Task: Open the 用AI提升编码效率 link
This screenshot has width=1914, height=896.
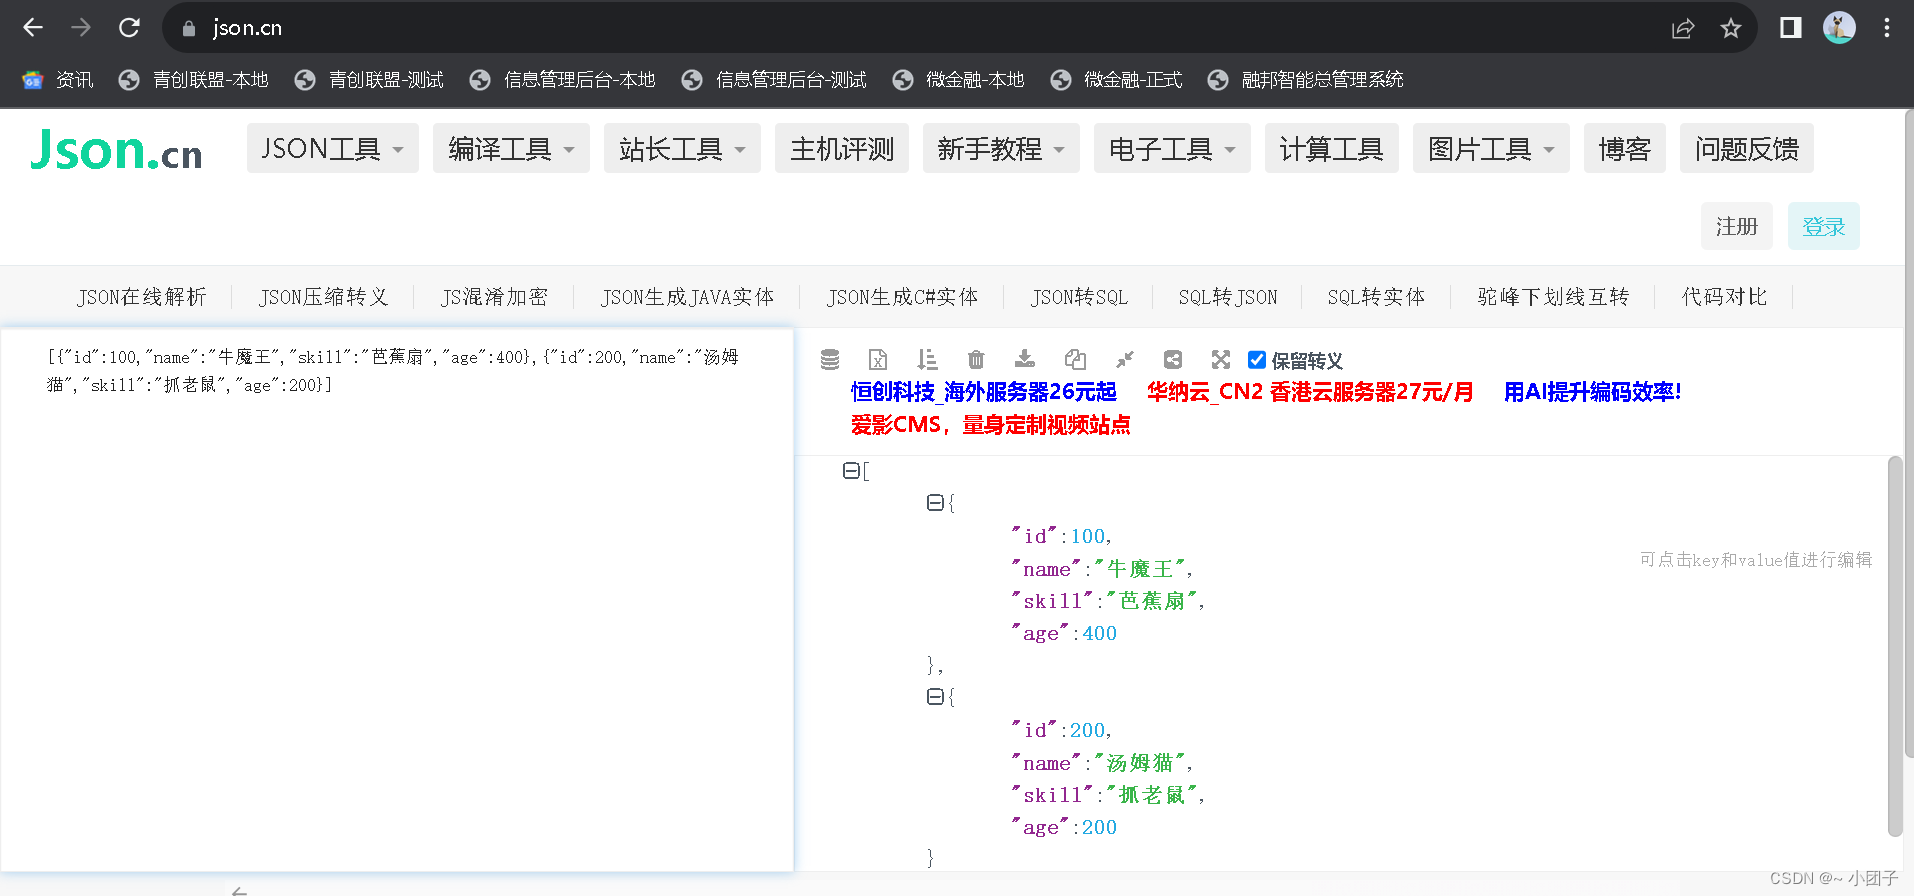Action: tap(1593, 392)
